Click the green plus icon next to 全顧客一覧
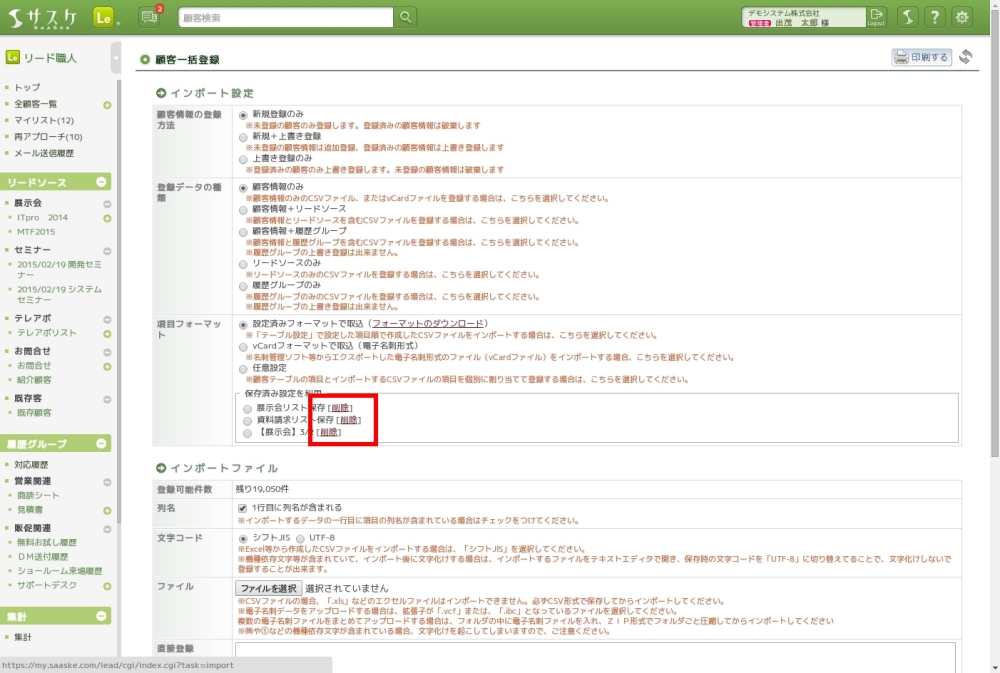 tap(107, 105)
